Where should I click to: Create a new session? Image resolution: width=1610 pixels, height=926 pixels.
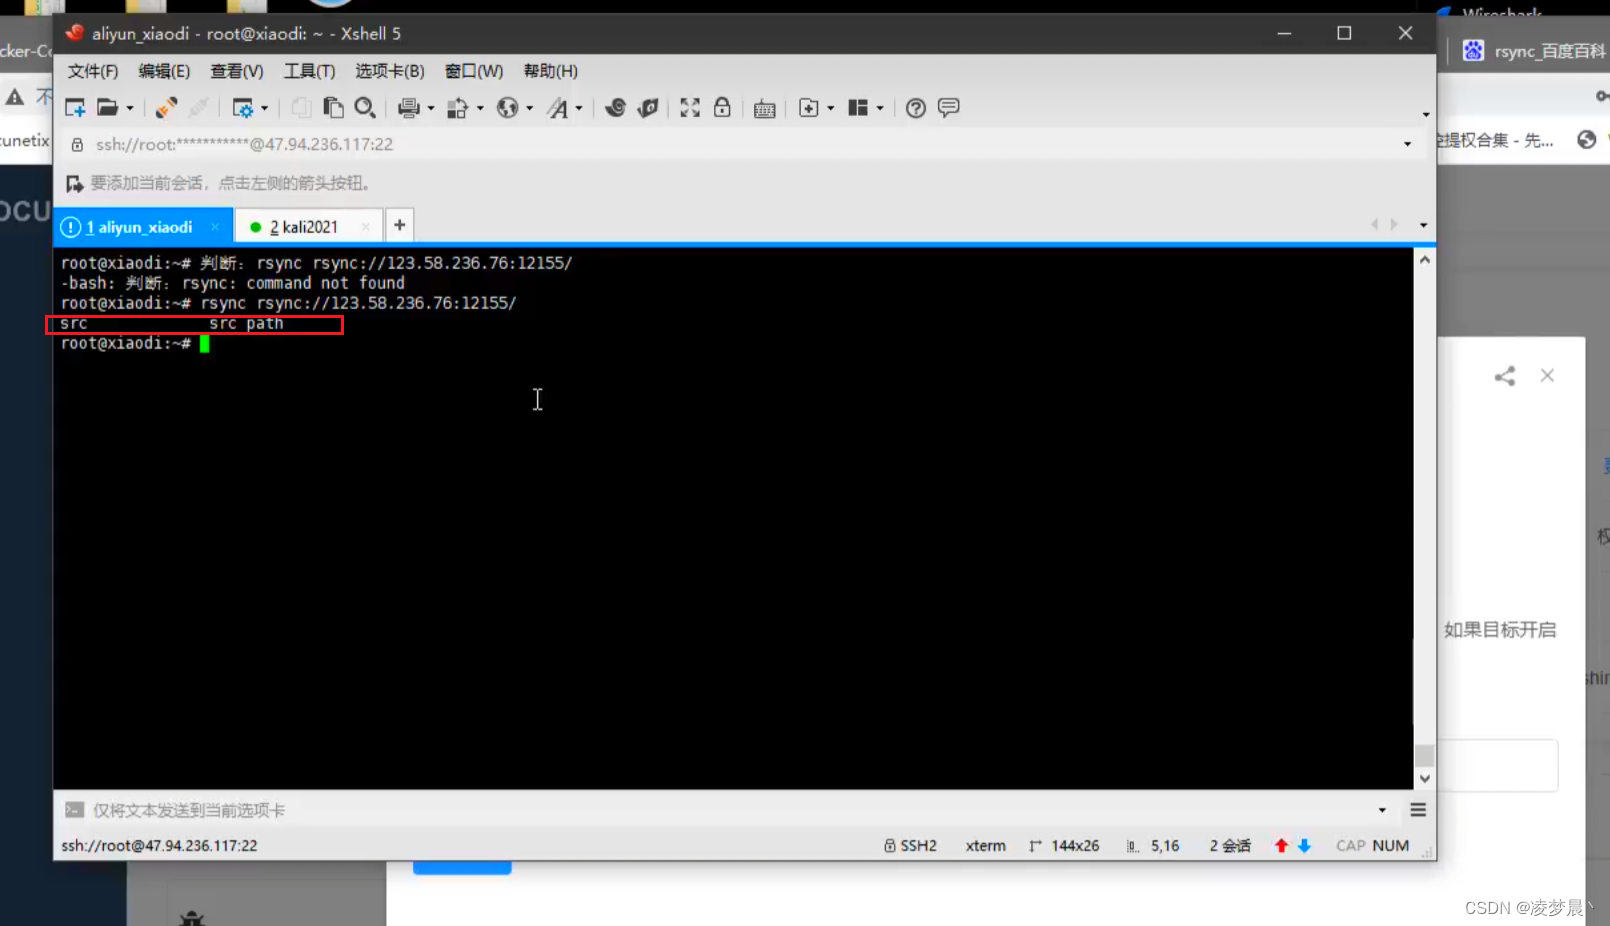click(74, 107)
